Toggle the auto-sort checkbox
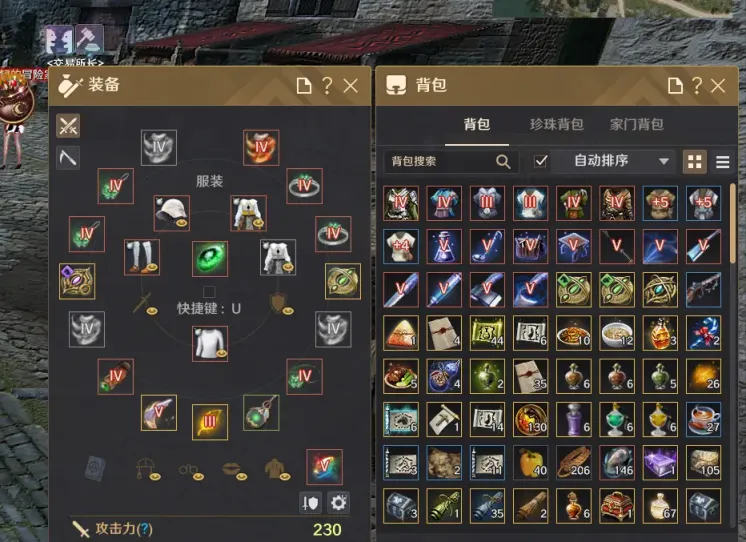746x542 pixels. click(540, 161)
